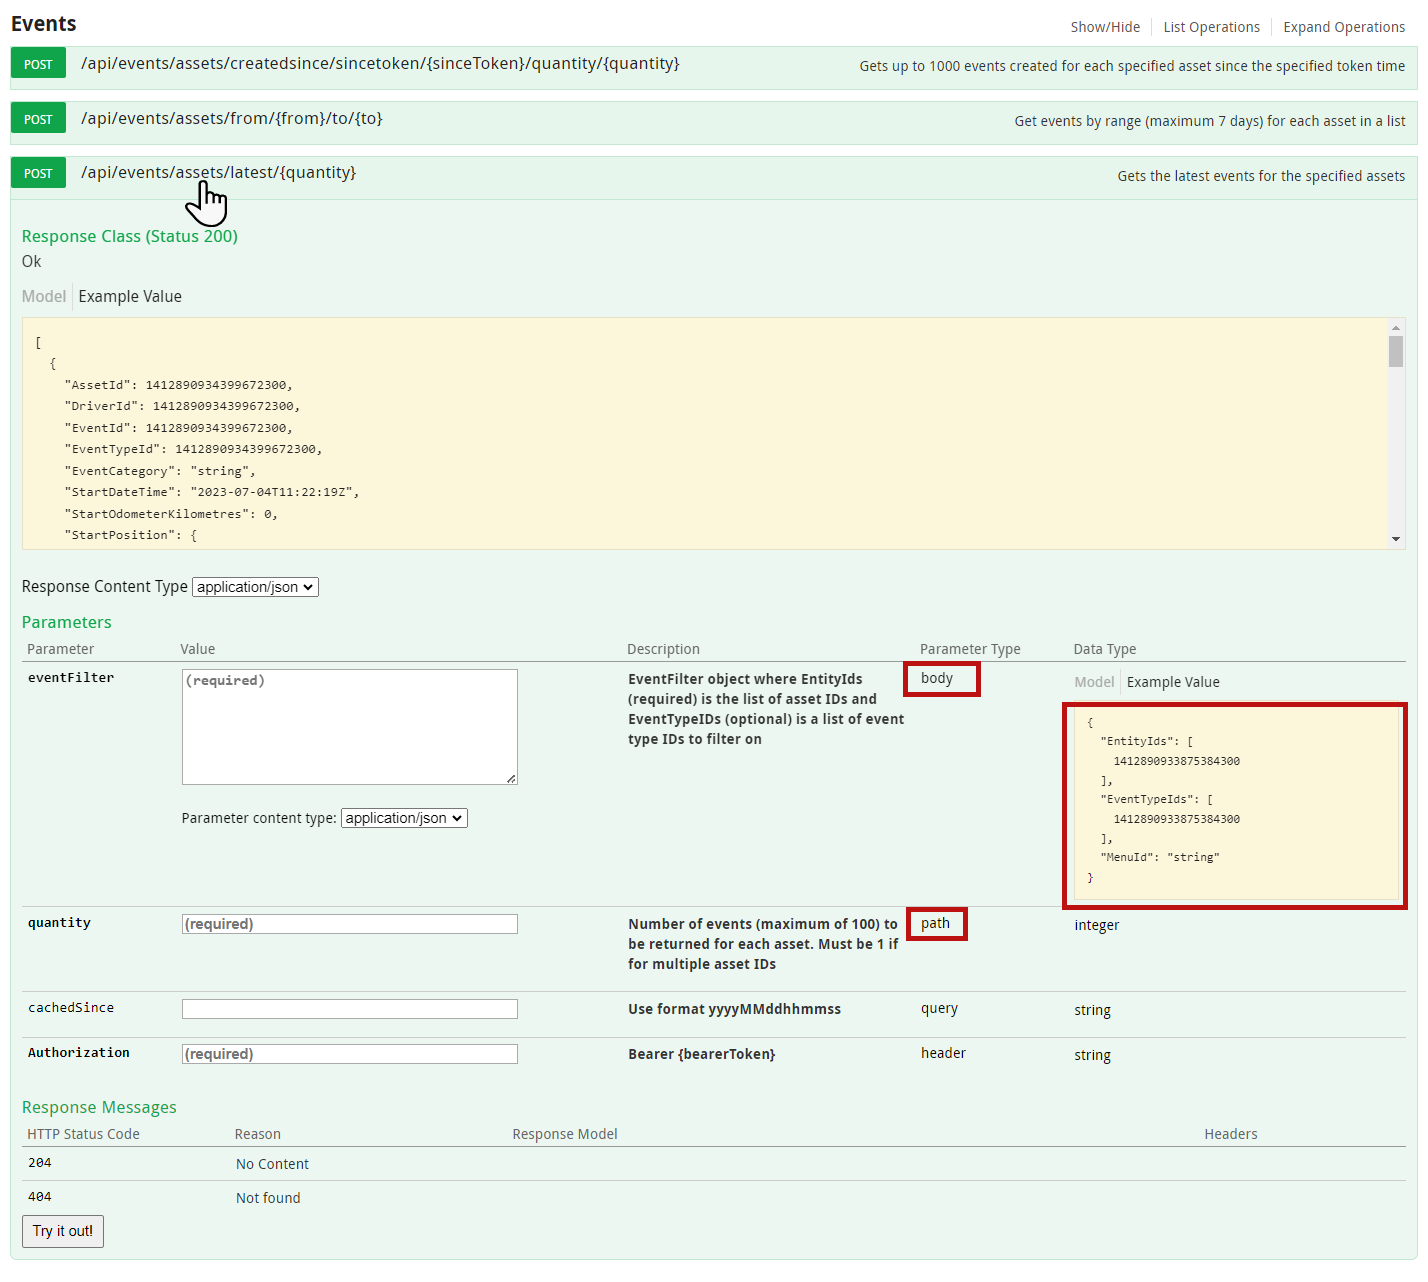This screenshot has height=1282, width=1428.
Task: Click the 'Parameters' section heading
Action: 67,622
